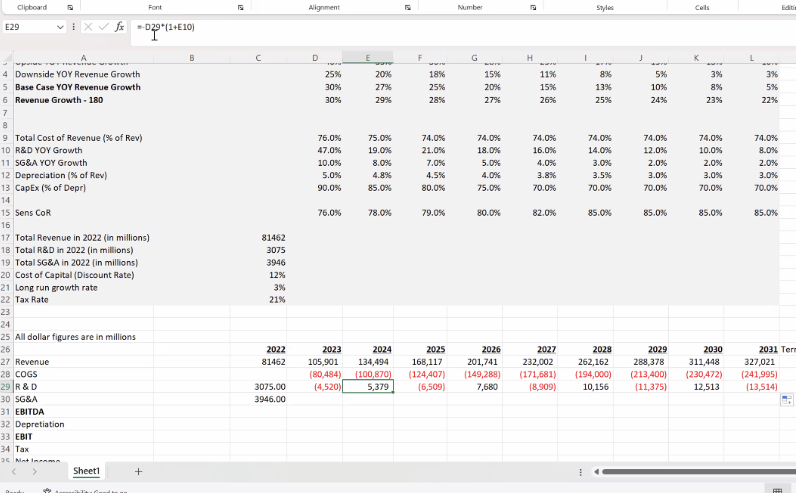Expand the Name Box dropdown arrow
796x493 pixels.
click(60, 27)
